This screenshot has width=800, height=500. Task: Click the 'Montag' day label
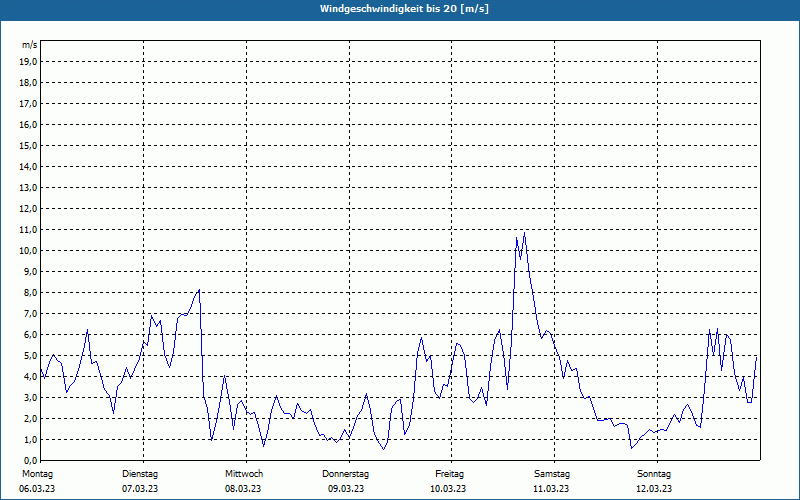(37, 474)
